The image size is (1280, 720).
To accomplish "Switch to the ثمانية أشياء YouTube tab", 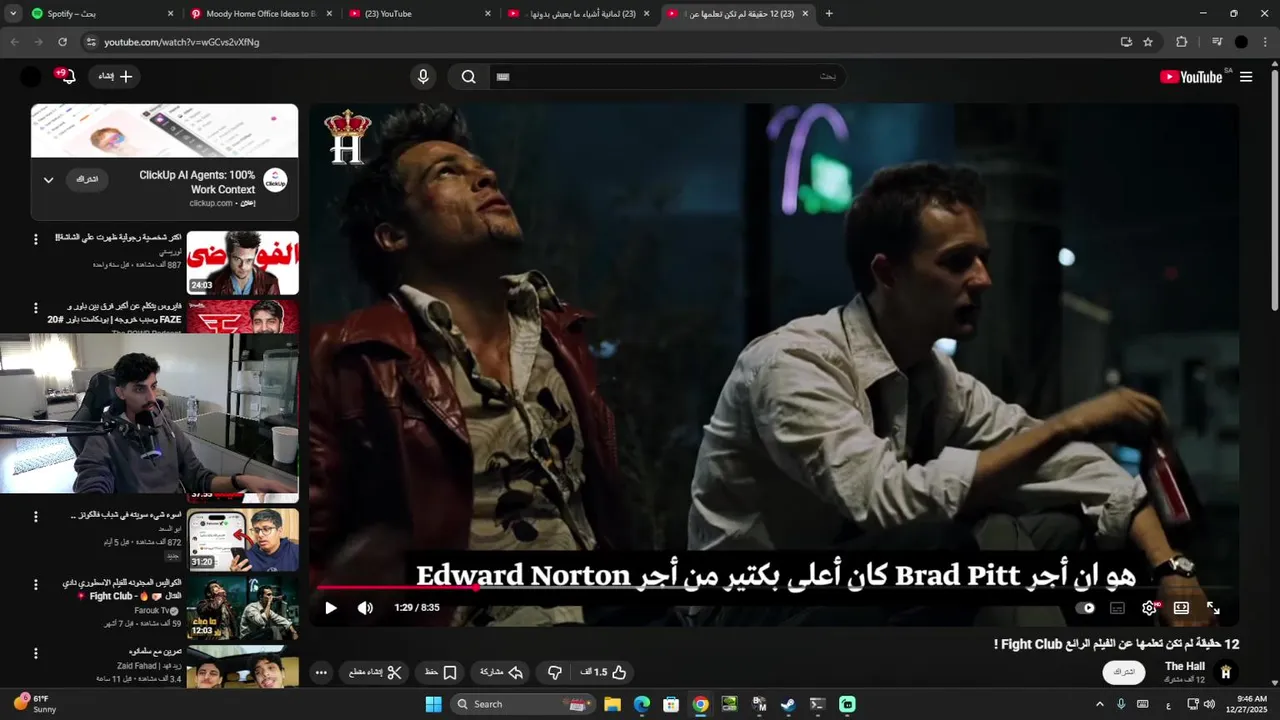I will [578, 14].
